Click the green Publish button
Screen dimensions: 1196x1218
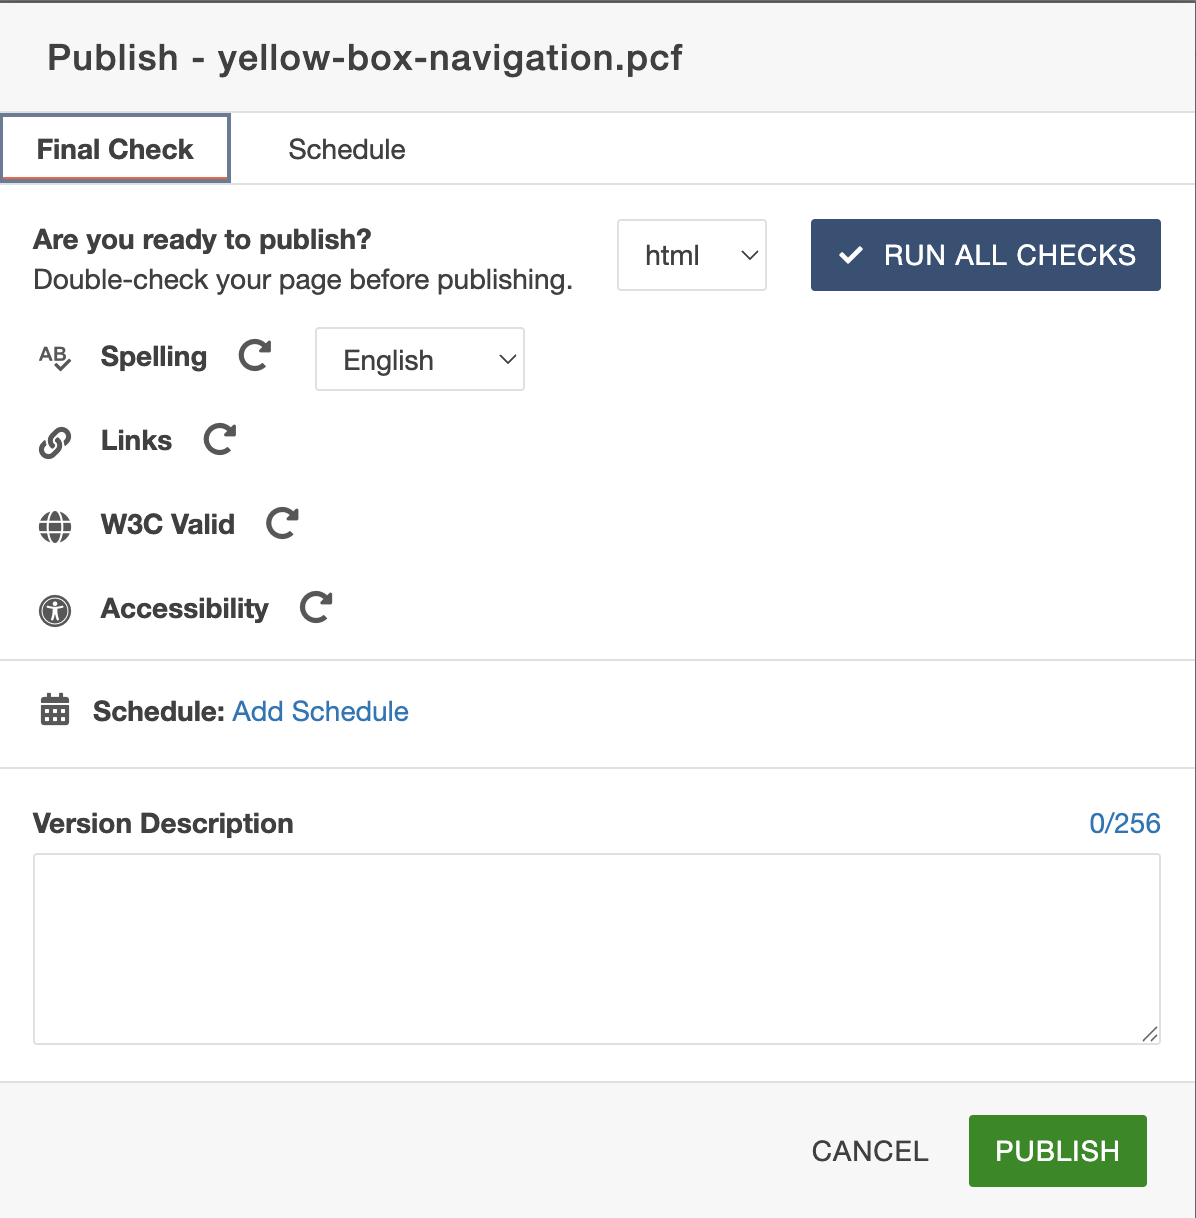1058,1151
